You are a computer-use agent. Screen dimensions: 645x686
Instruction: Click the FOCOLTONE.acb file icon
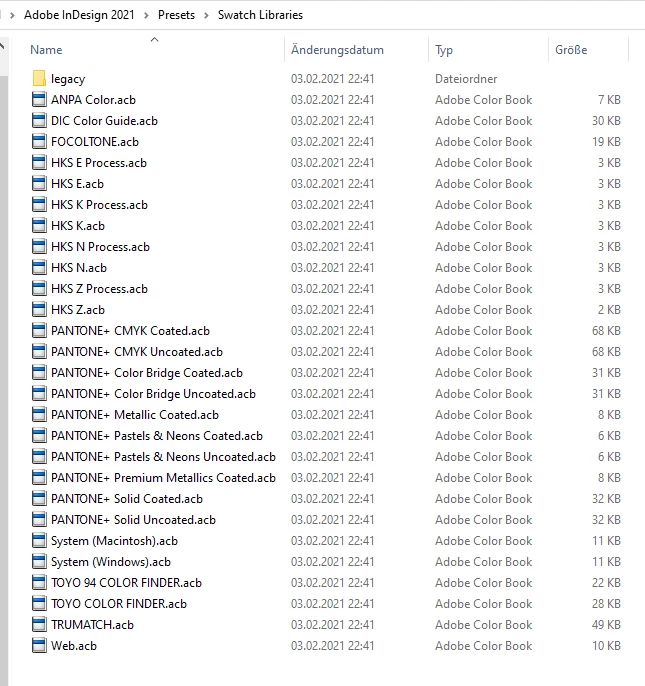coord(39,142)
